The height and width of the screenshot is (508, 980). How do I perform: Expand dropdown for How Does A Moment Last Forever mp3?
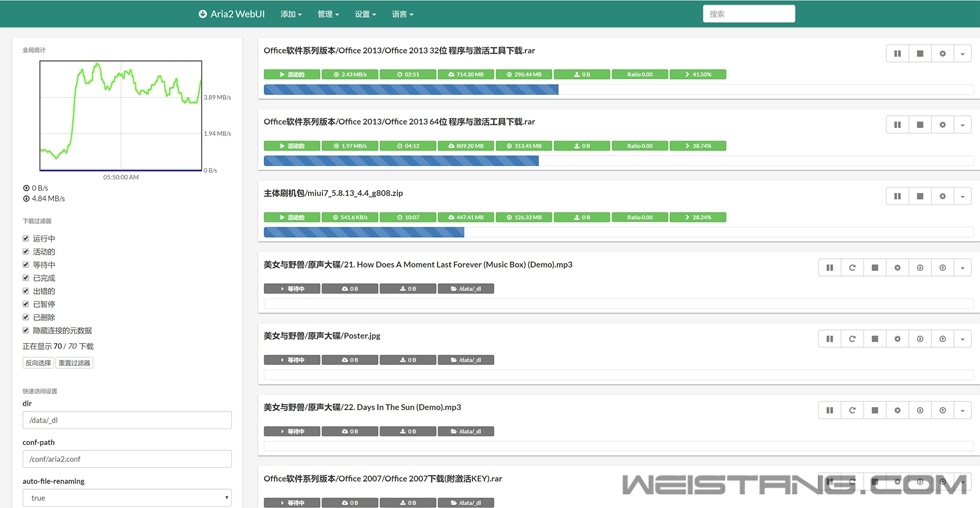tap(962, 267)
